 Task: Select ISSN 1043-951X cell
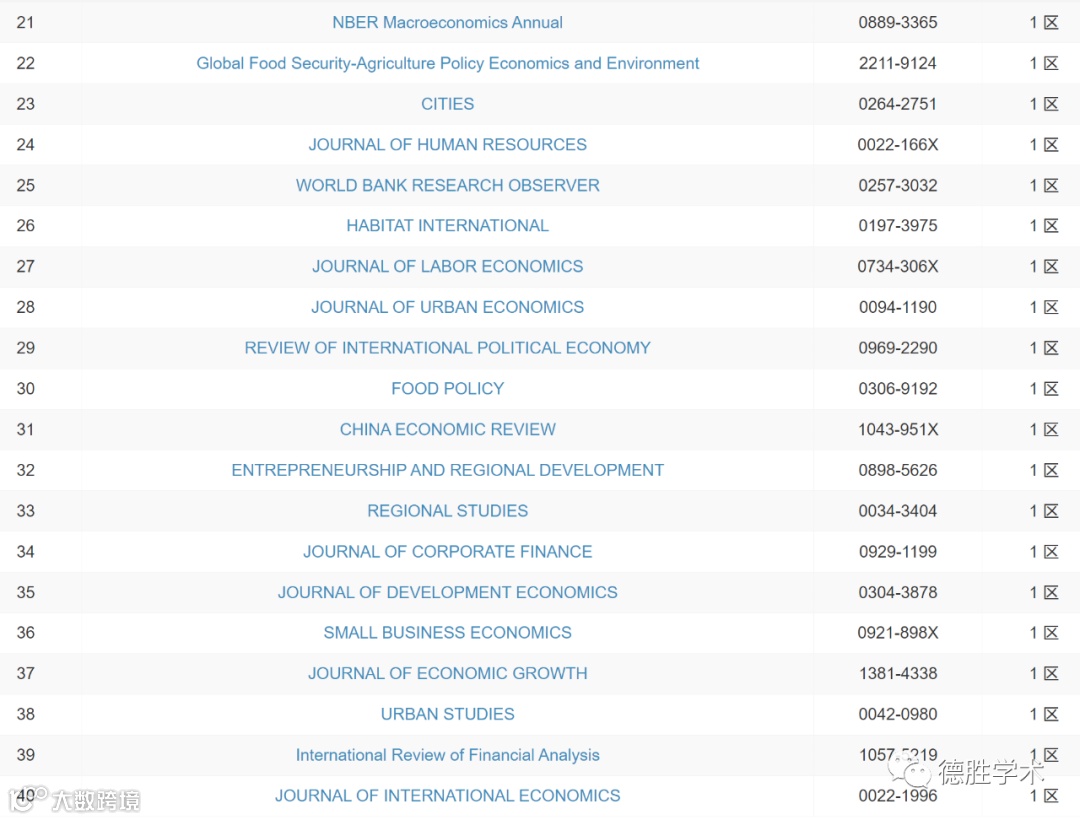point(897,429)
